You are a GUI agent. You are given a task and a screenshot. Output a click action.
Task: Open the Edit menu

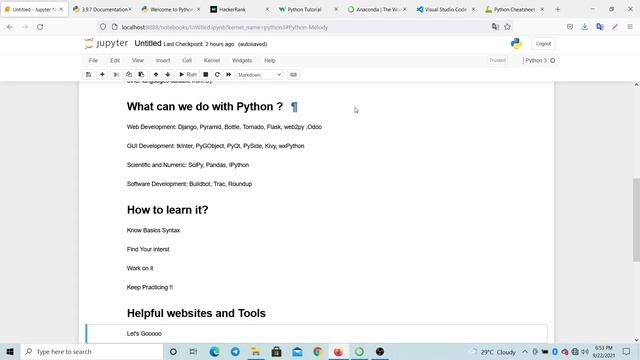point(115,60)
